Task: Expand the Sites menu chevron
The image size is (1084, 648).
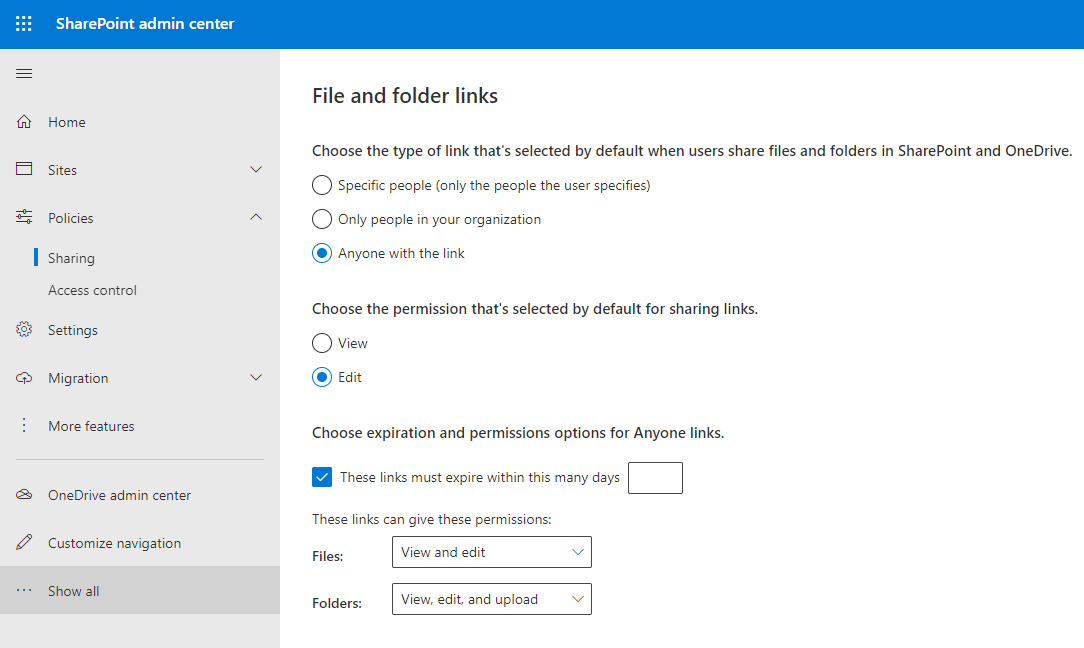Action: click(256, 169)
